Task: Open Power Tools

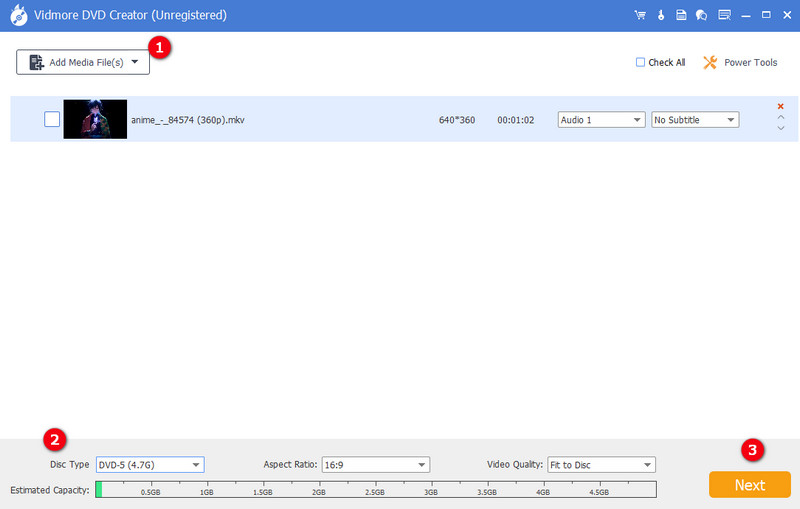Action: click(x=740, y=62)
